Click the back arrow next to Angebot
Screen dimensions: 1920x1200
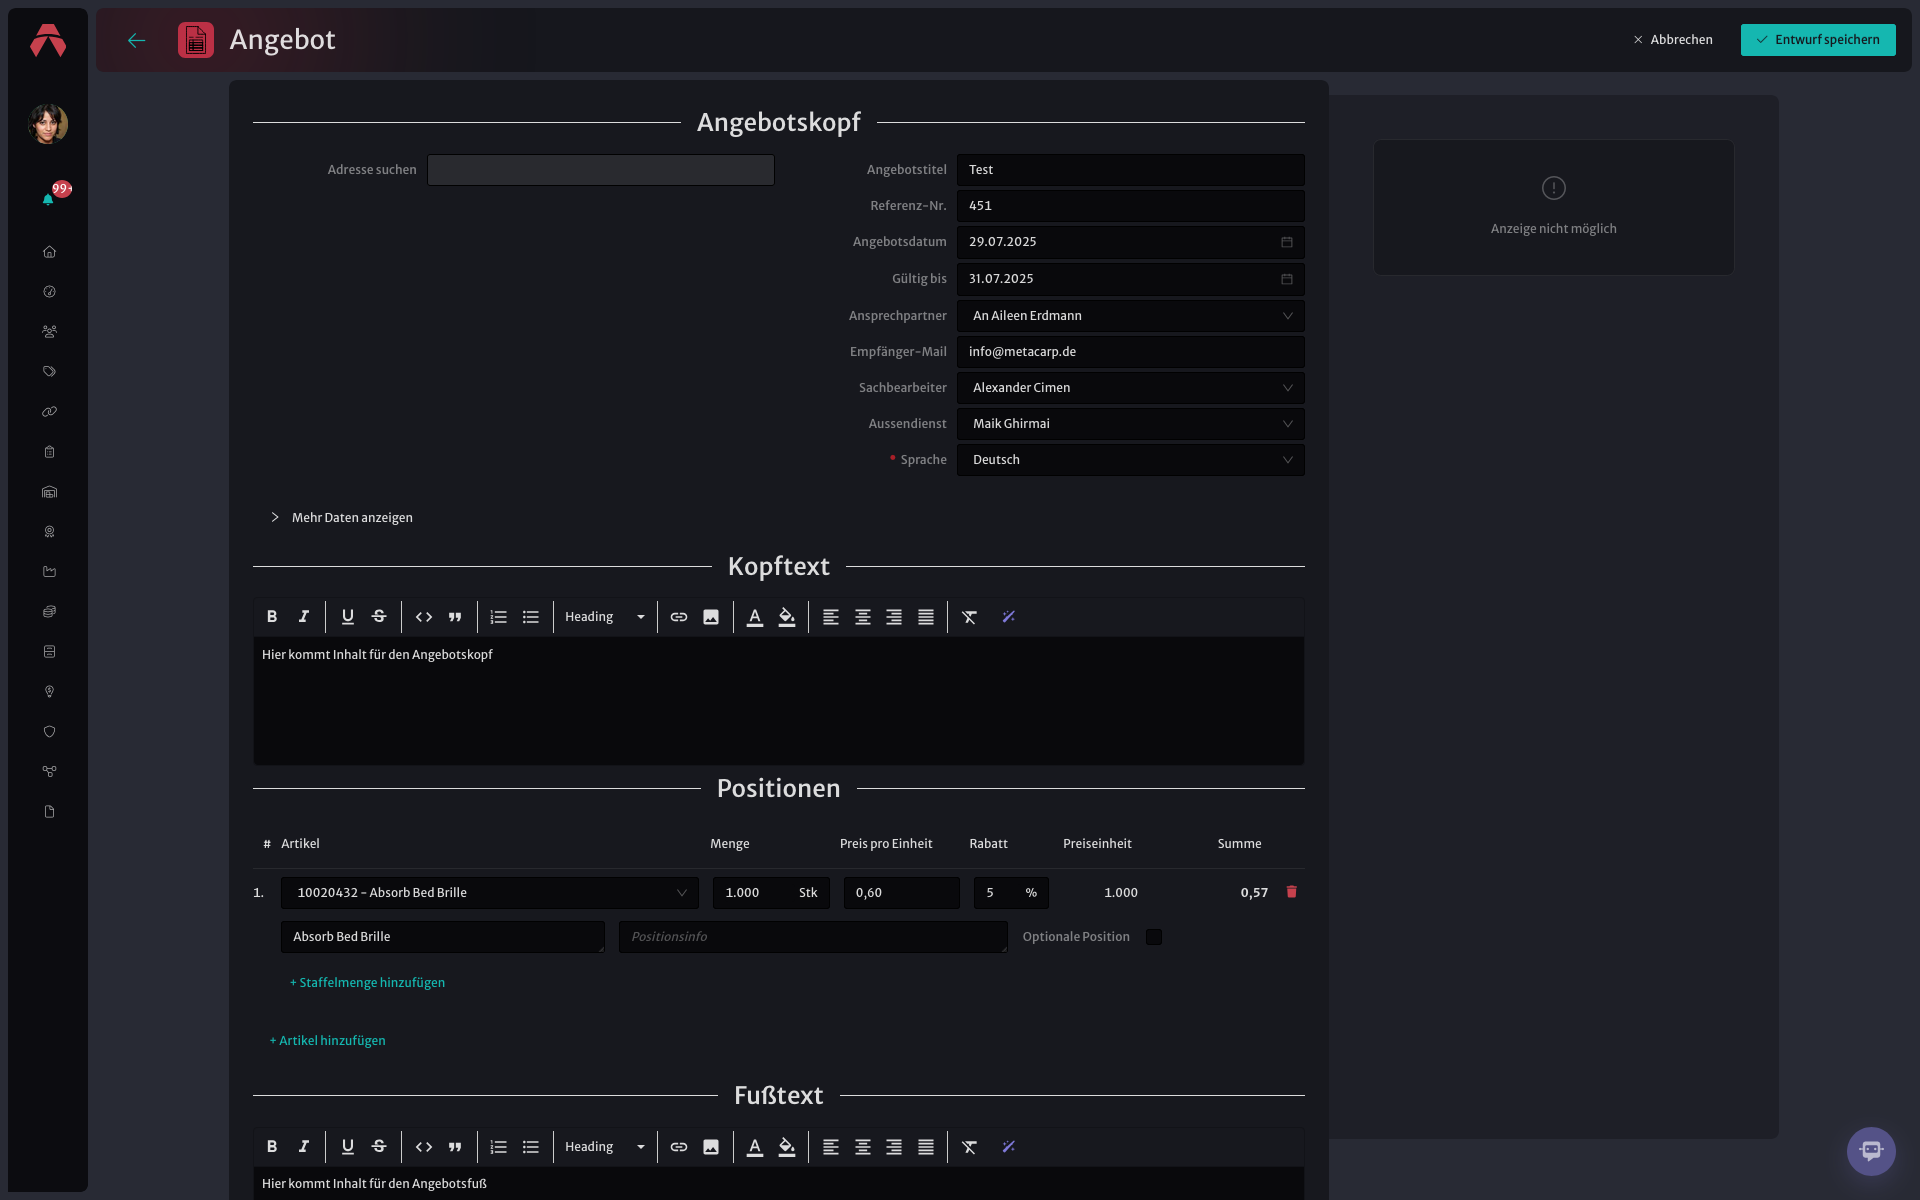click(137, 40)
